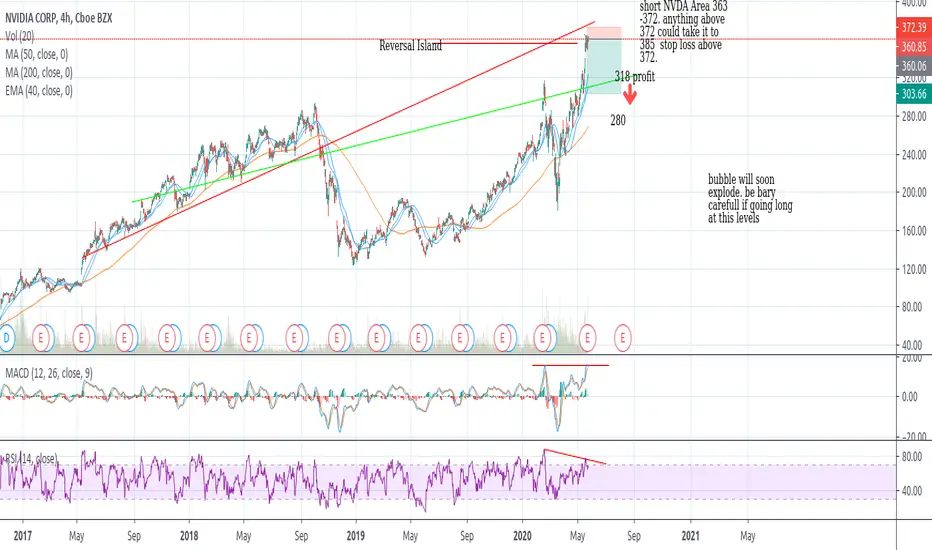This screenshot has width=932, height=550.
Task: Click the red 372.39 price label
Action: tap(914, 27)
